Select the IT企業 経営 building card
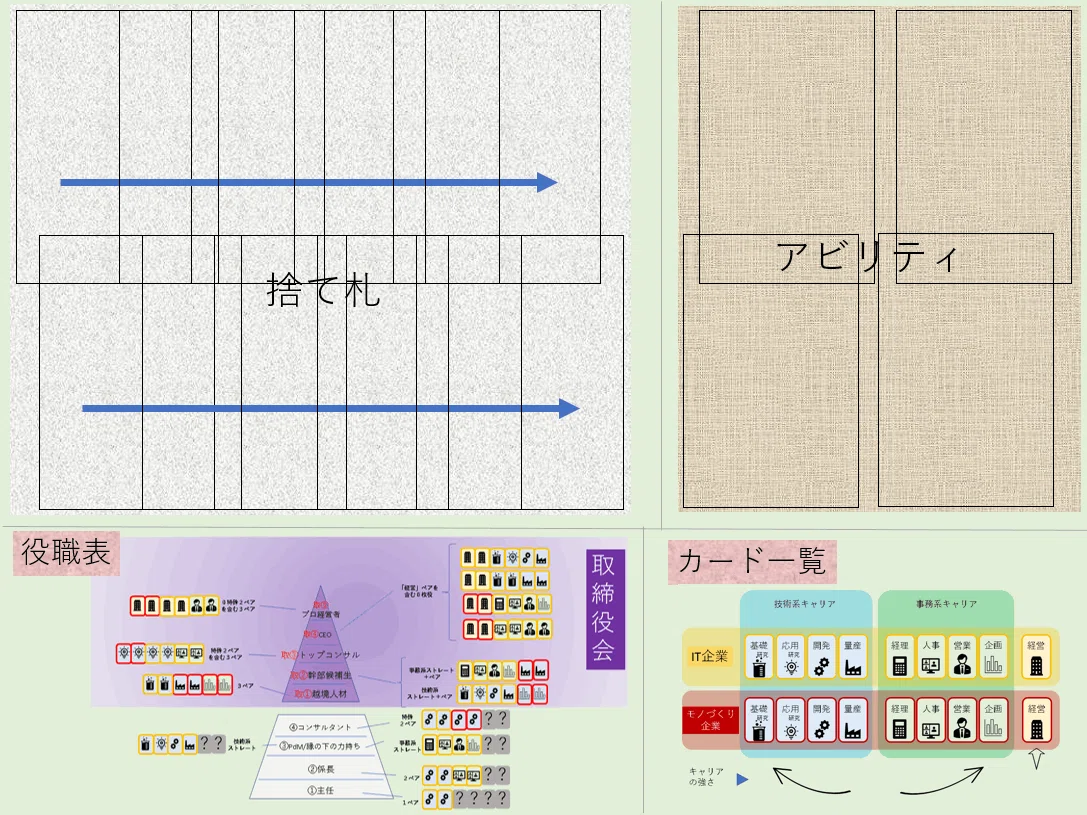 point(1036,657)
